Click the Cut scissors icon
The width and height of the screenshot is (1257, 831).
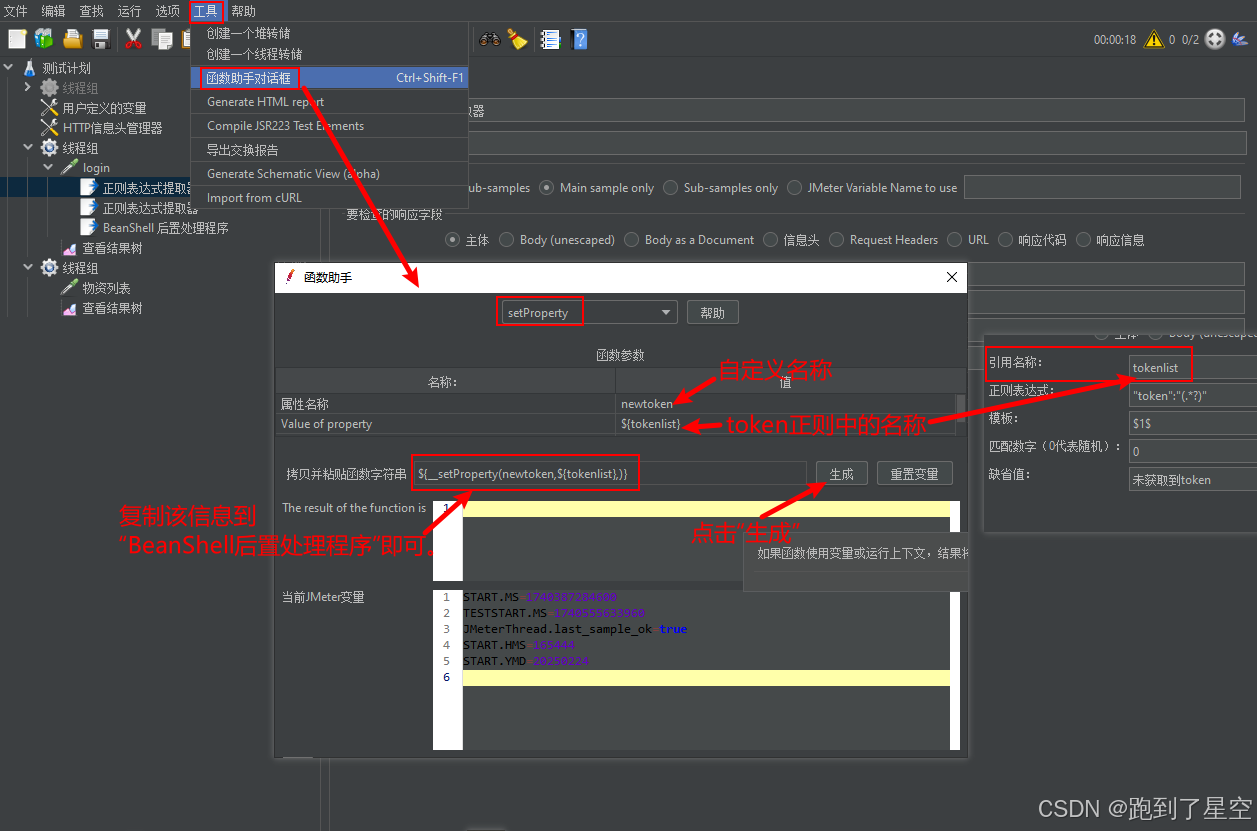pyautogui.click(x=133, y=39)
